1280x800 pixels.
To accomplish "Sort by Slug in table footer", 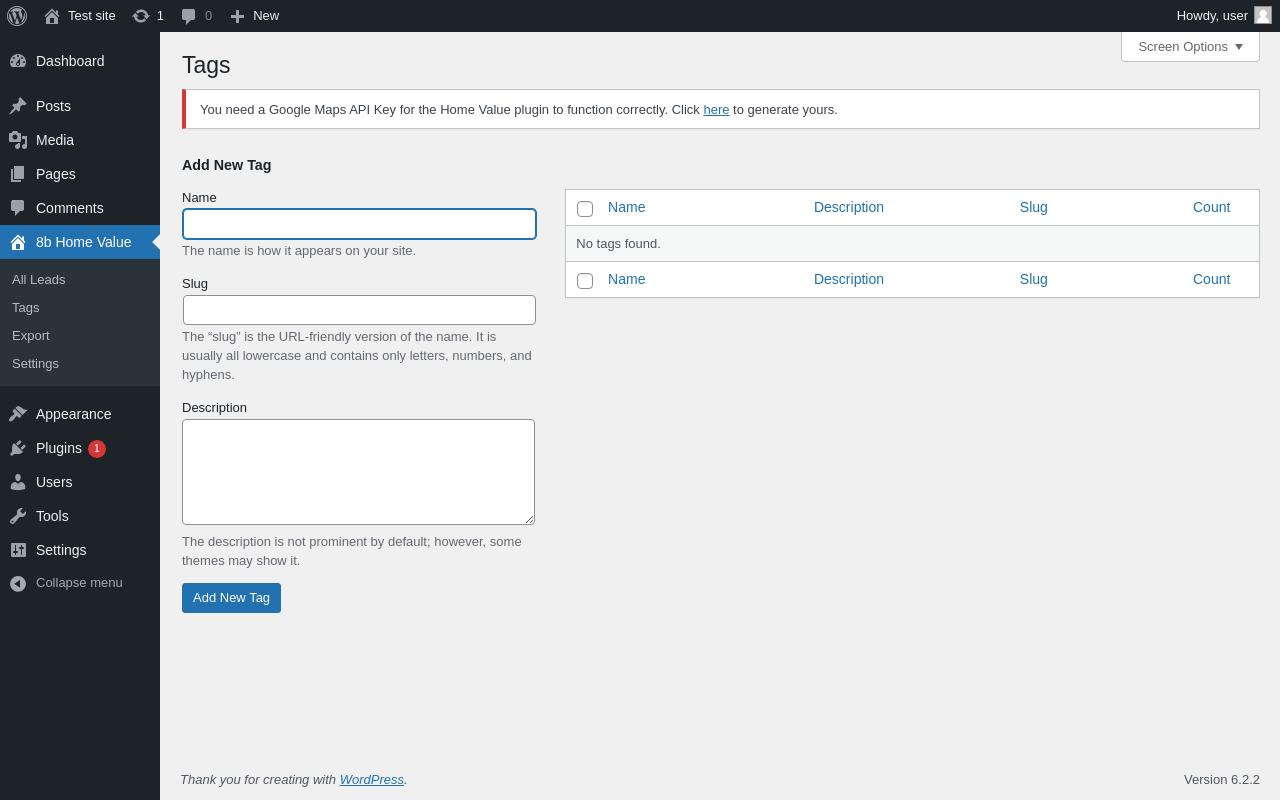I will (x=1034, y=279).
